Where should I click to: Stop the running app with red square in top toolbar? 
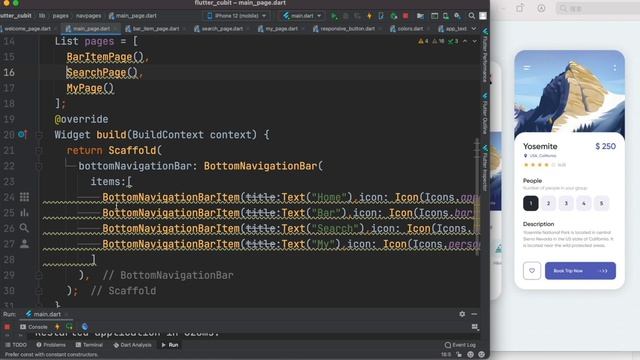point(405,16)
